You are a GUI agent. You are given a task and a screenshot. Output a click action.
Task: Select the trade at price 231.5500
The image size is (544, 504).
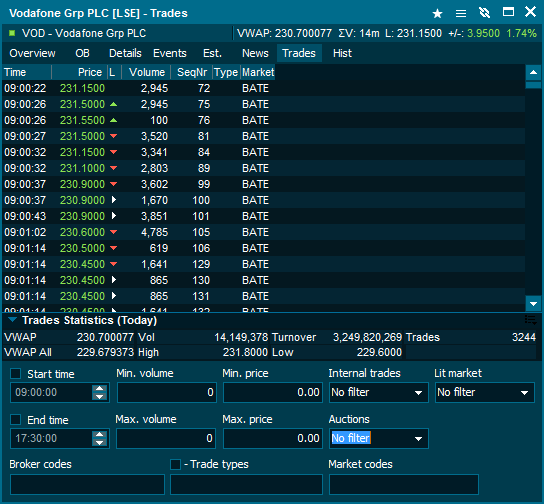click(x=264, y=120)
